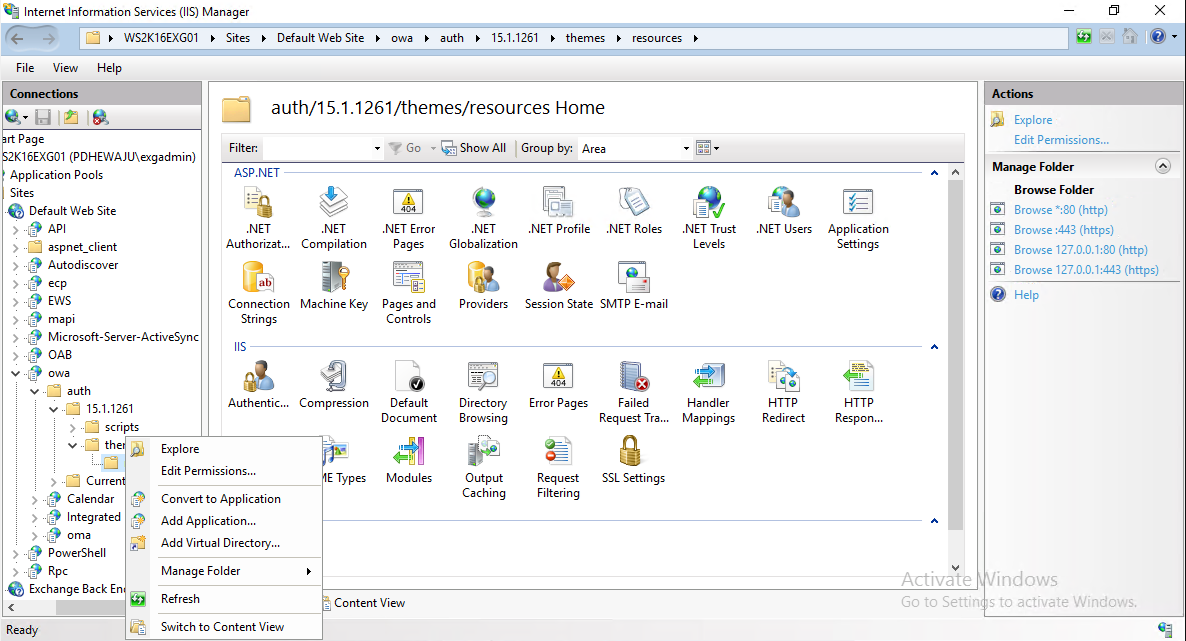Open the HTTP Redirect feature
This screenshot has width=1186, height=641.
pos(784,392)
